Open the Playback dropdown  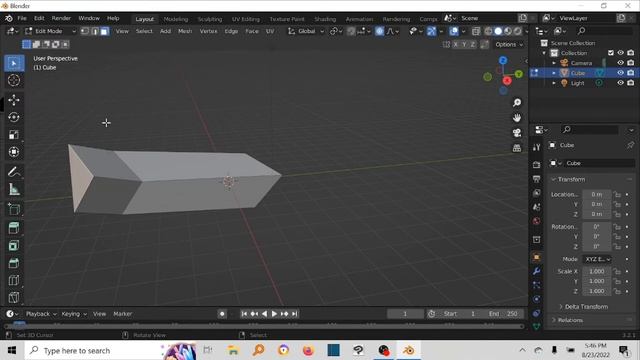(41, 314)
